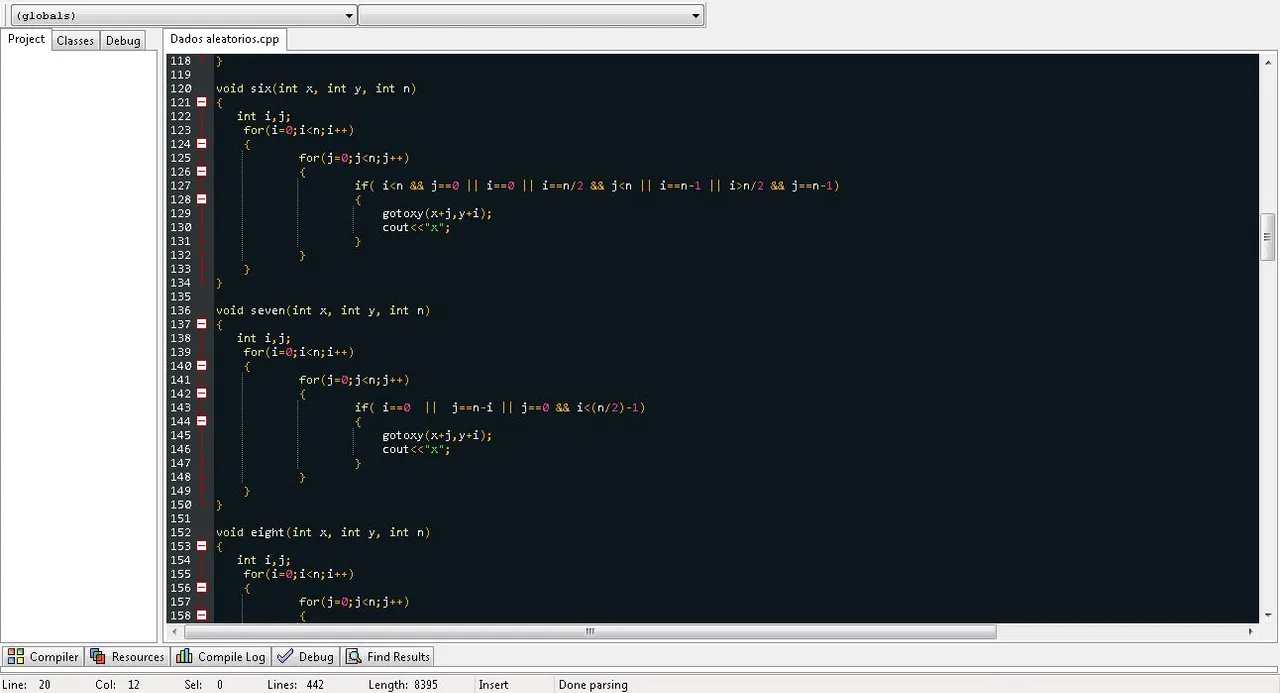Collapse code fold at line 158
The height and width of the screenshot is (693, 1280).
pyautogui.click(x=201, y=615)
